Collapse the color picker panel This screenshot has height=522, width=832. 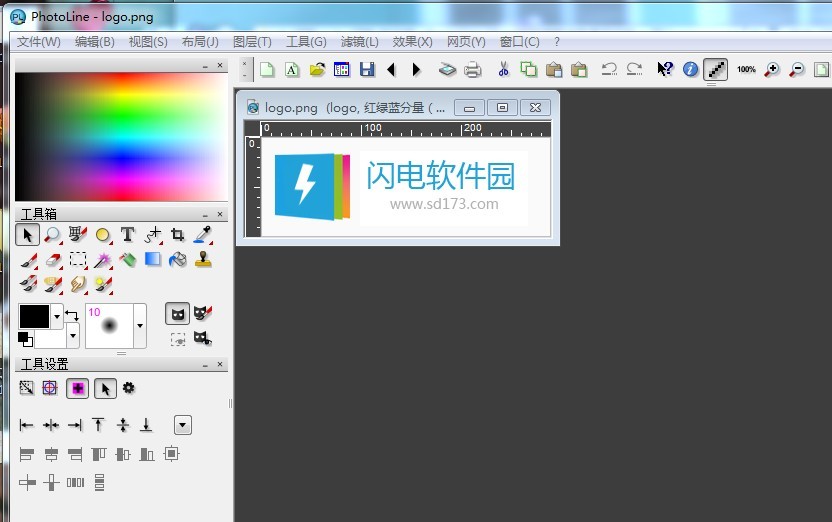coord(205,66)
